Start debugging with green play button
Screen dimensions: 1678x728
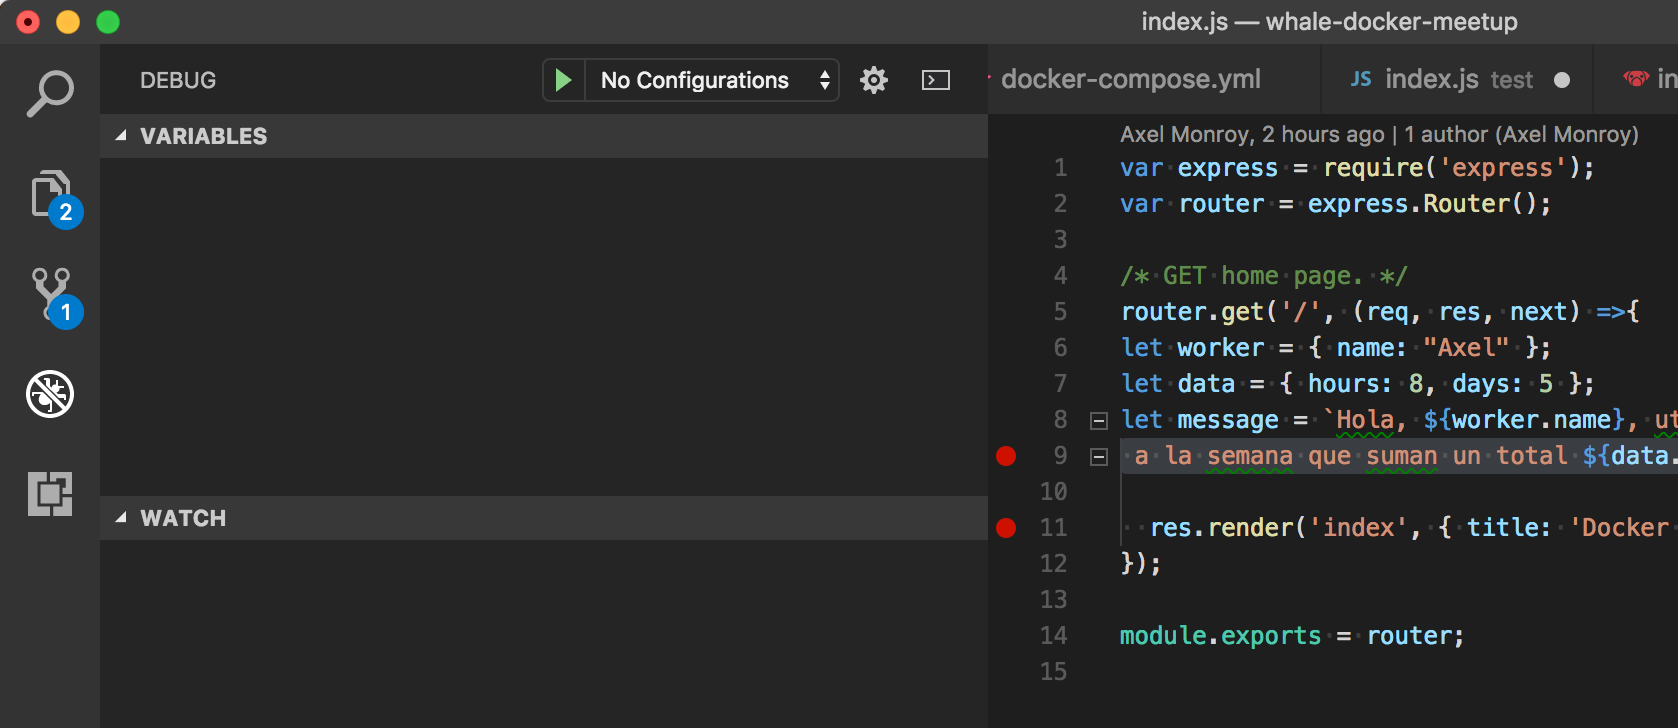pyautogui.click(x=563, y=80)
